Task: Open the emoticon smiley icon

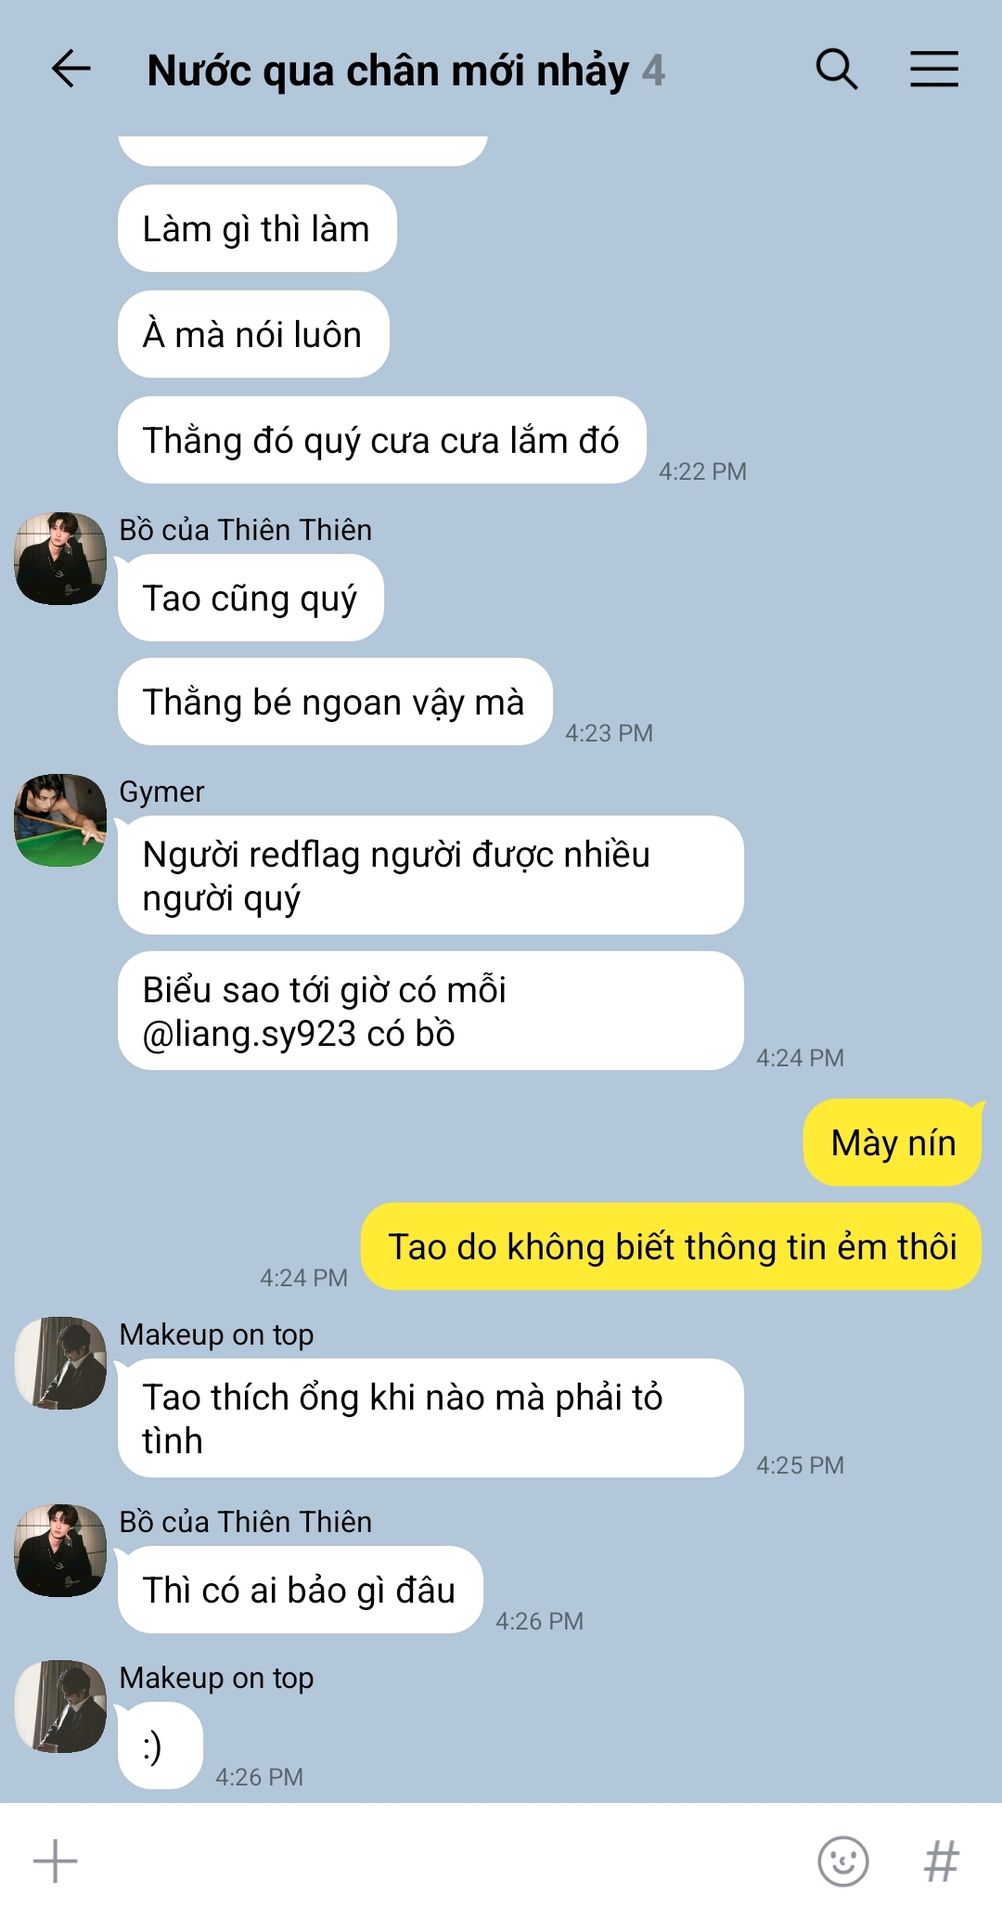Action: click(843, 1861)
